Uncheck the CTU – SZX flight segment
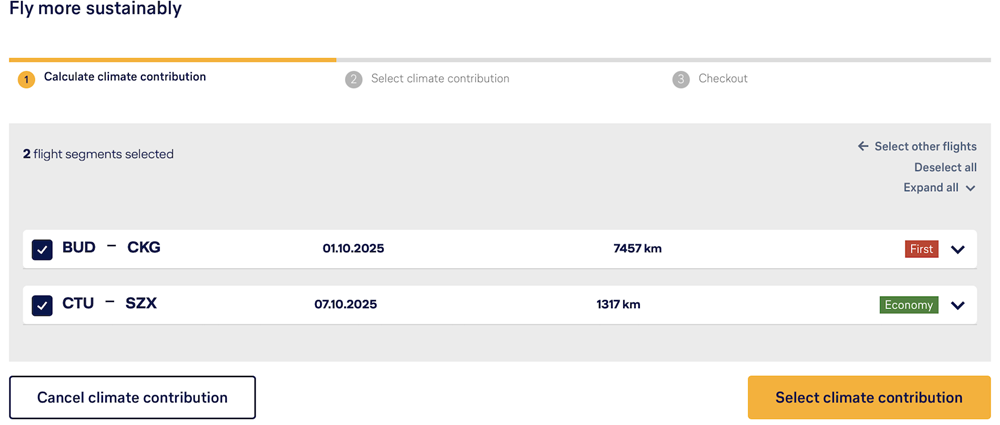The height and width of the screenshot is (425, 1000). tap(42, 305)
